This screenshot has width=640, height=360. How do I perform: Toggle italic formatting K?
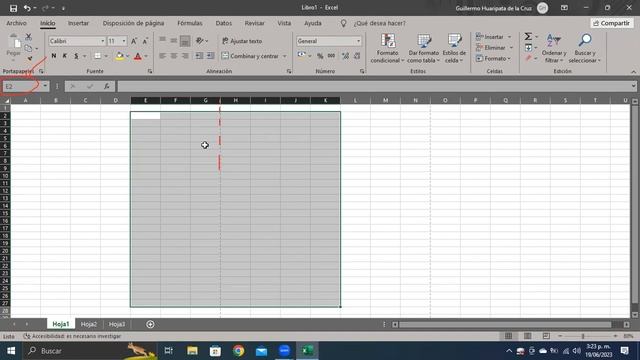click(x=64, y=56)
